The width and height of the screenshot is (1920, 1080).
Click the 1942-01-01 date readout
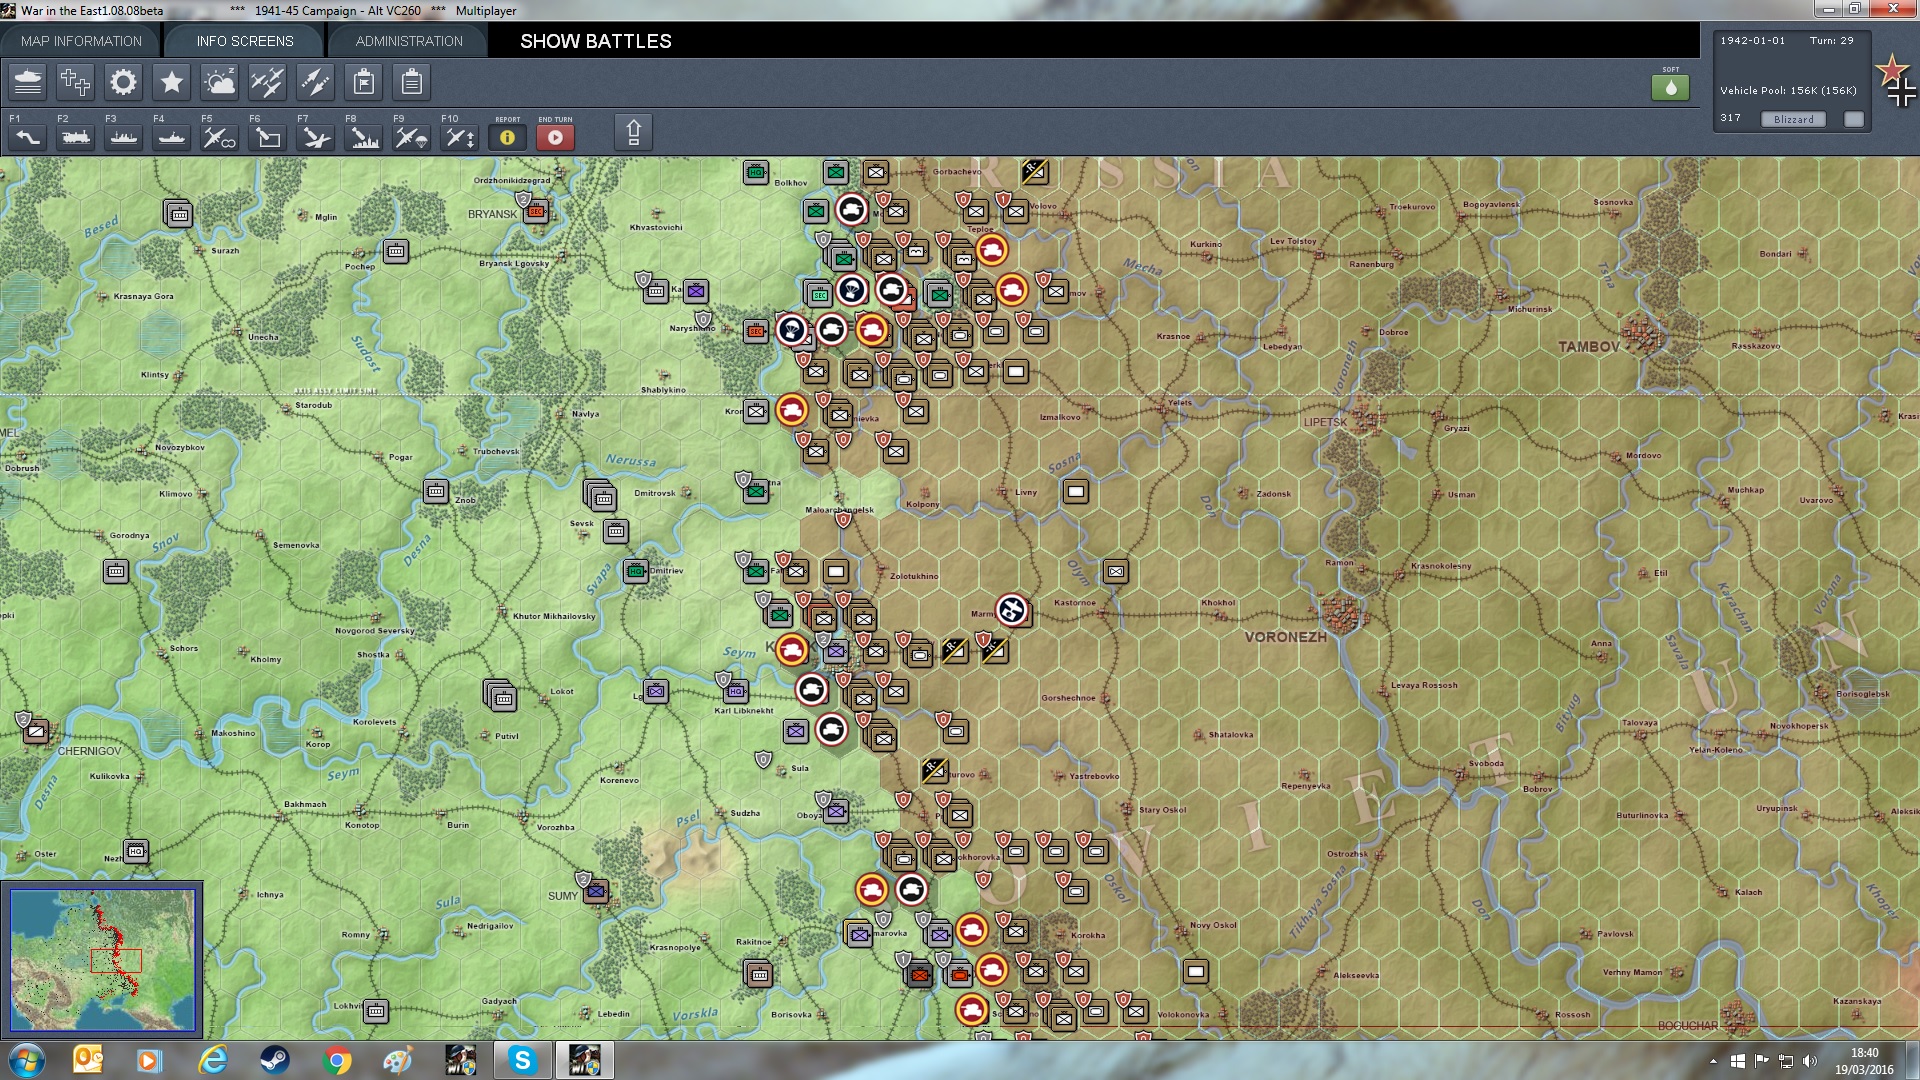click(1752, 41)
